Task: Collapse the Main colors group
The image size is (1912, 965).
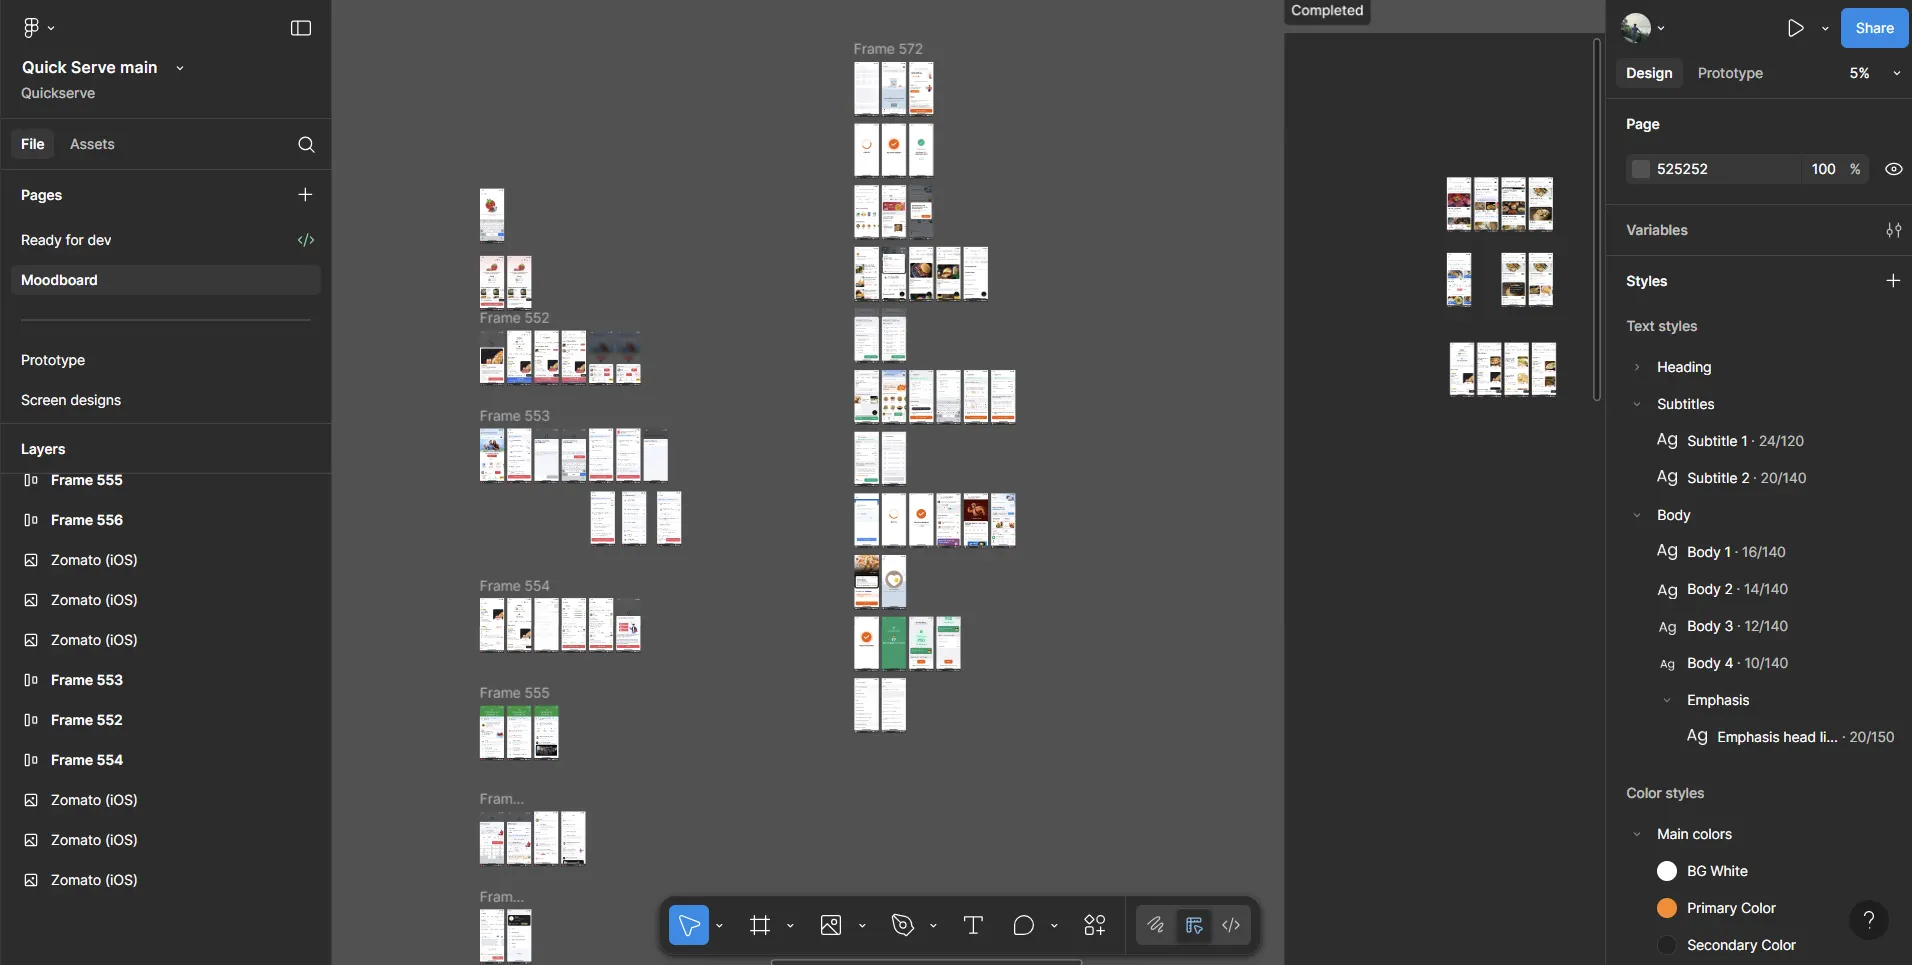Action: [1637, 834]
